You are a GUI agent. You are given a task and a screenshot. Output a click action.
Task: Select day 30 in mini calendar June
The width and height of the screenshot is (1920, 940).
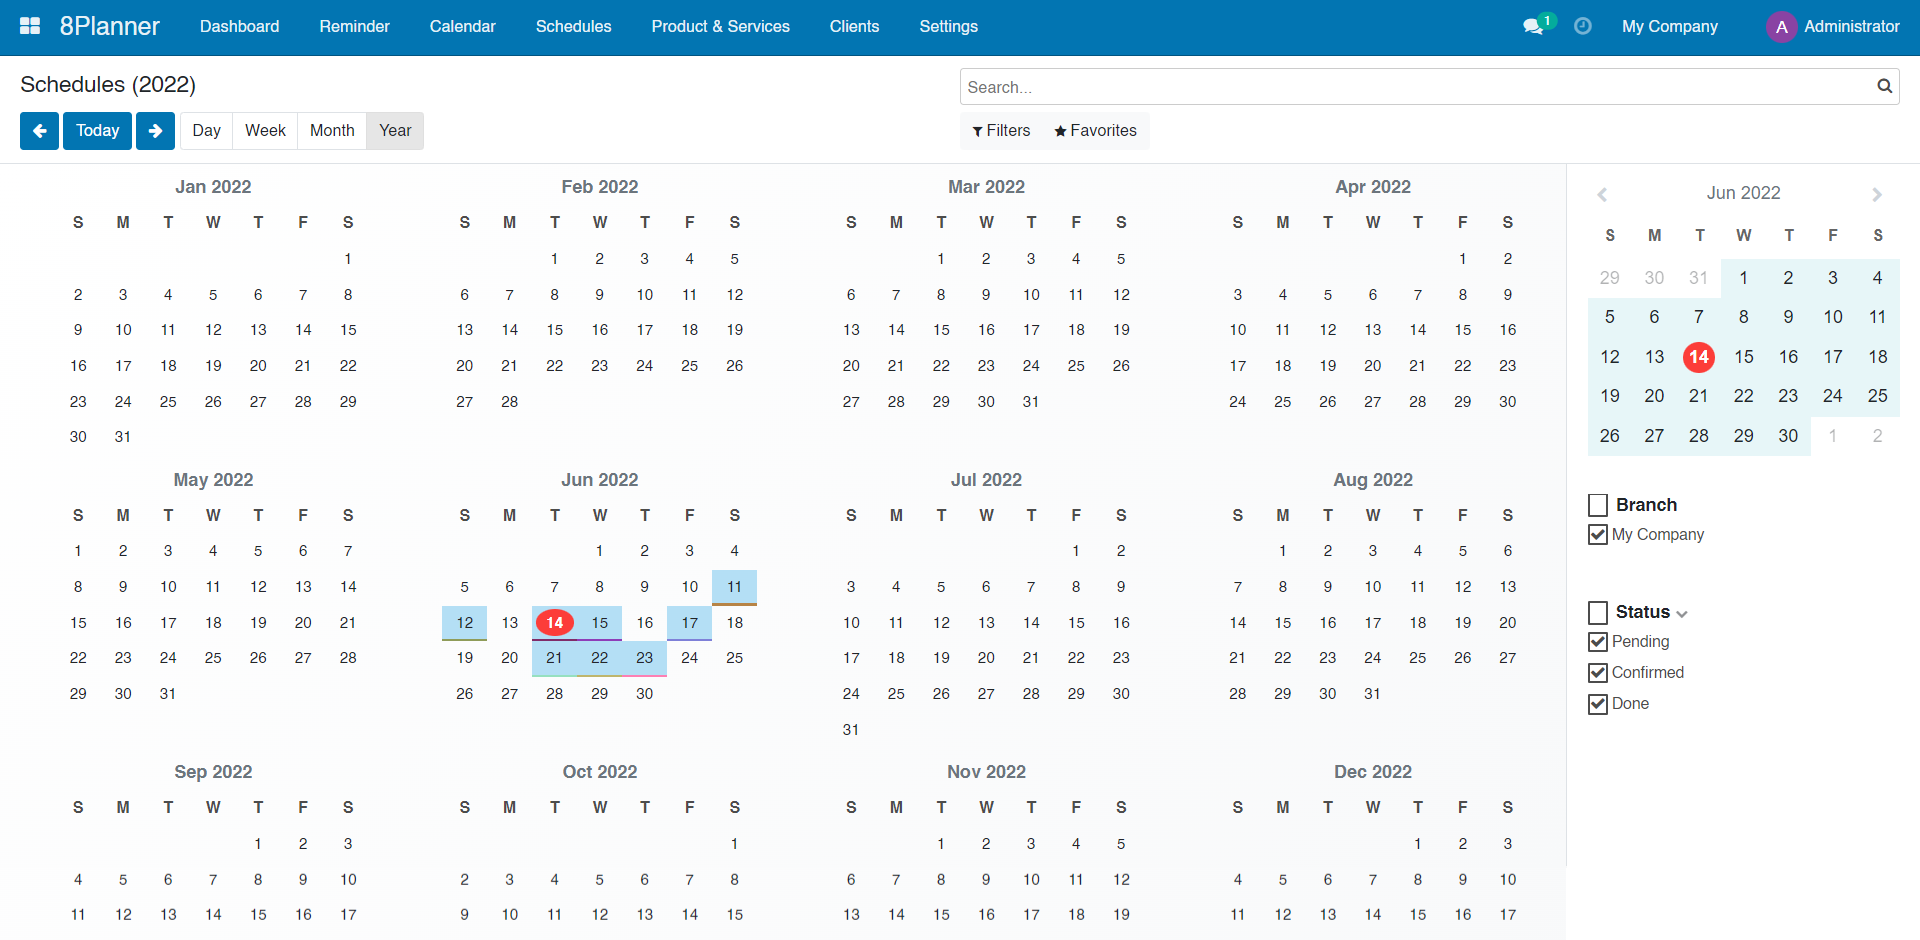click(1788, 436)
